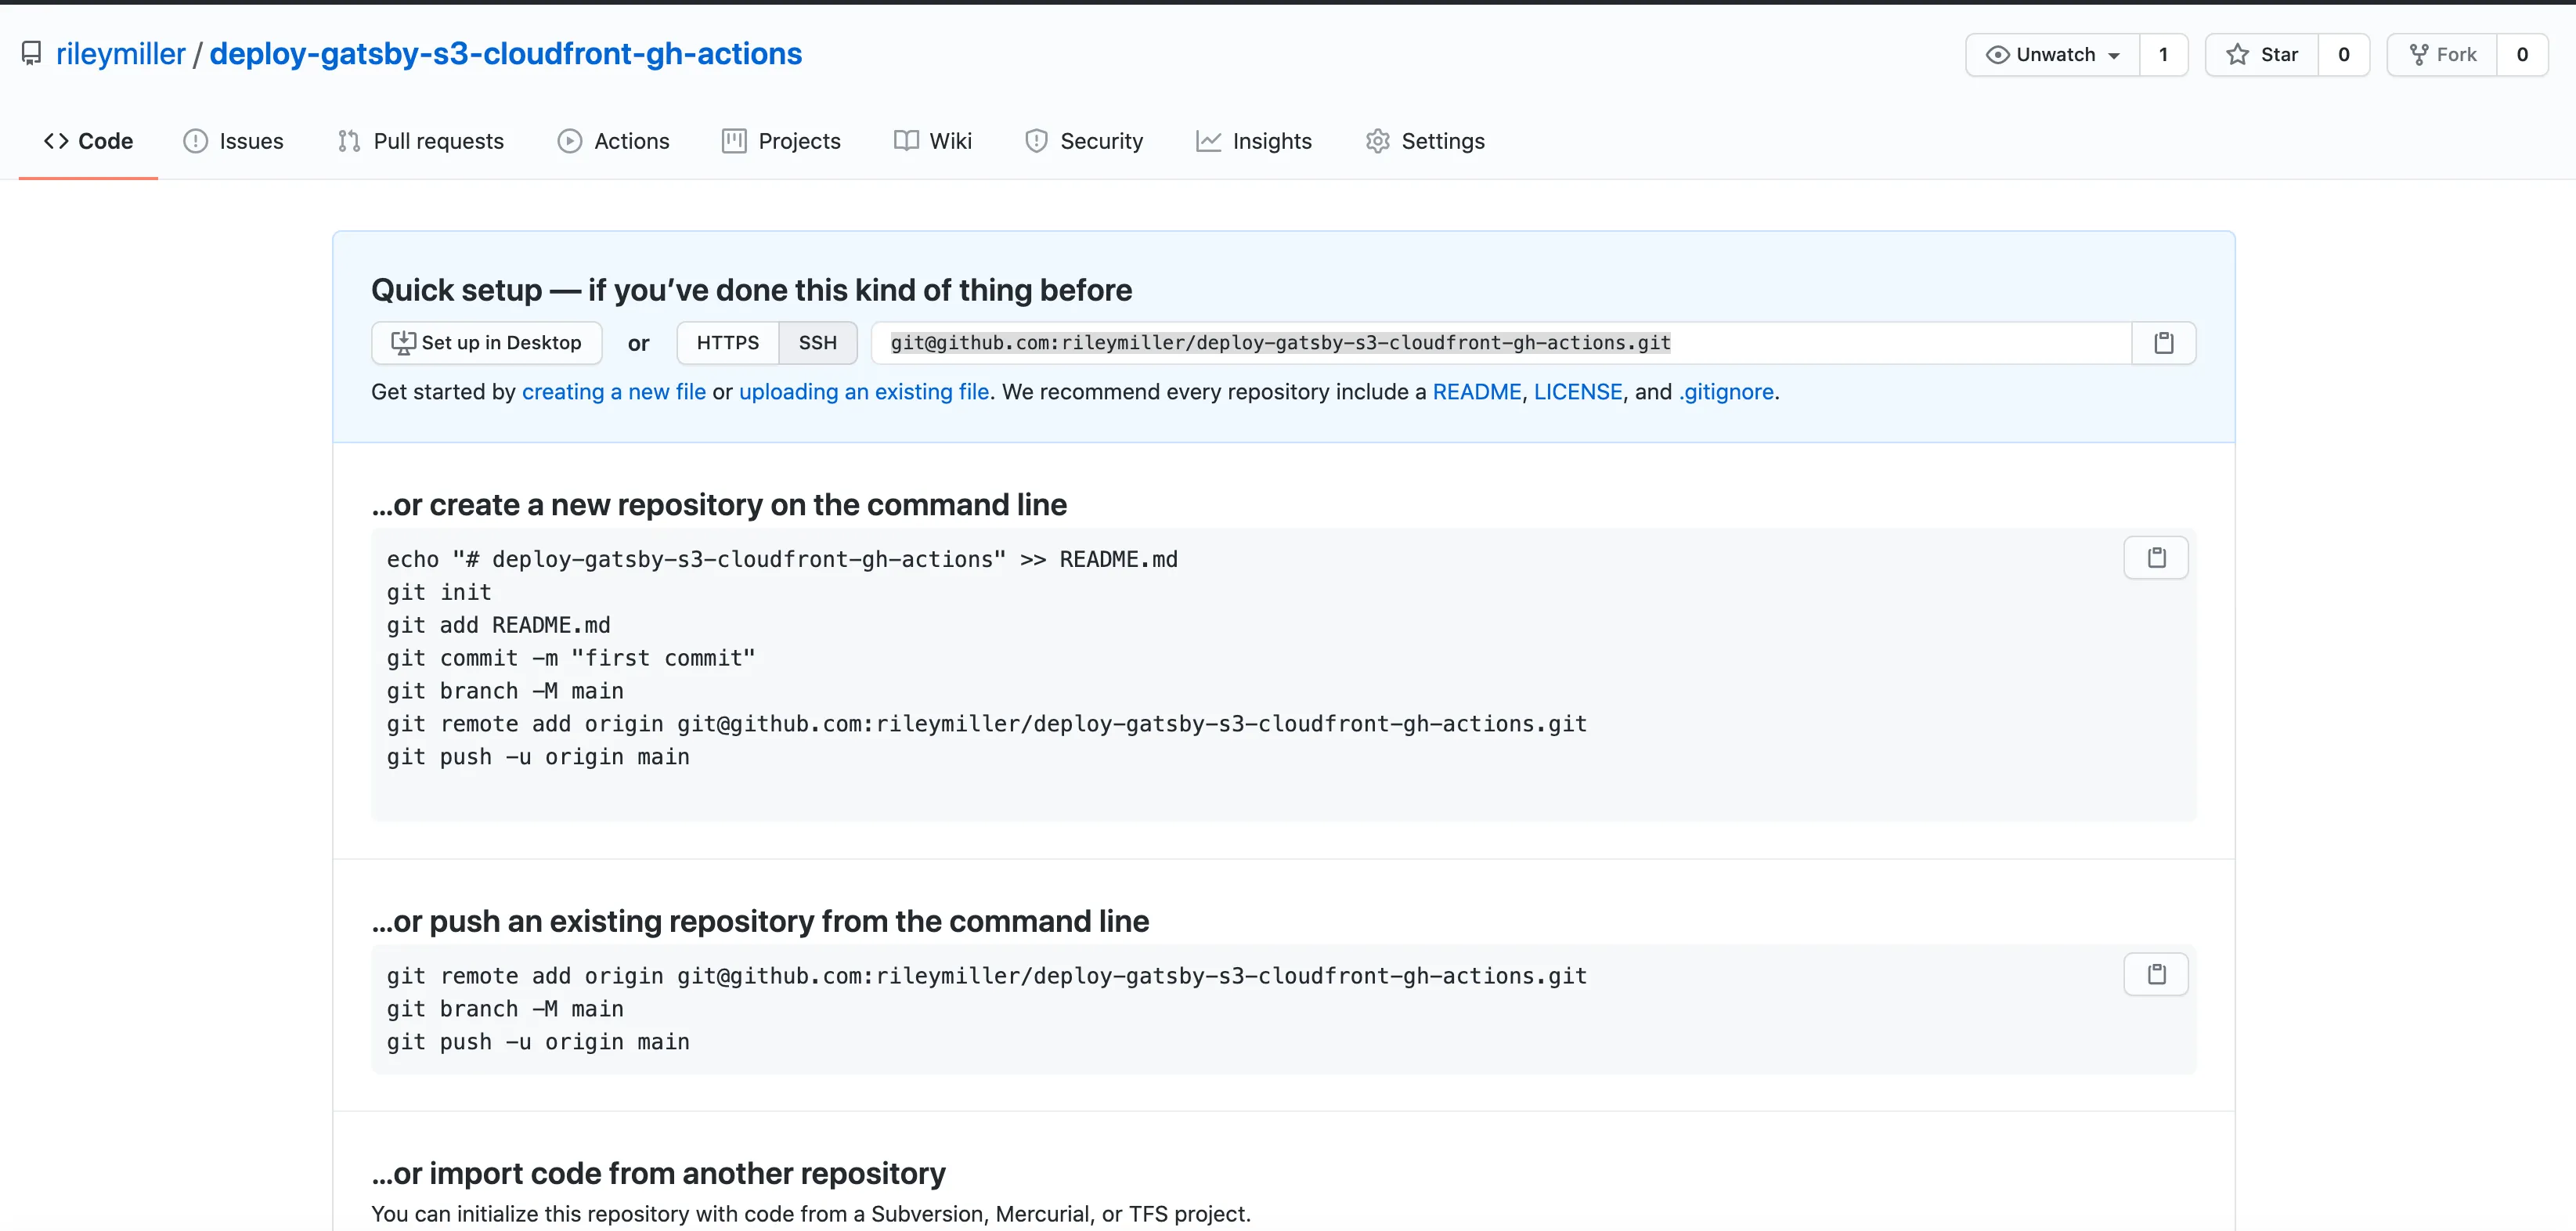2576x1231 pixels.
Task: Click the Settings gear icon
Action: 1377,141
